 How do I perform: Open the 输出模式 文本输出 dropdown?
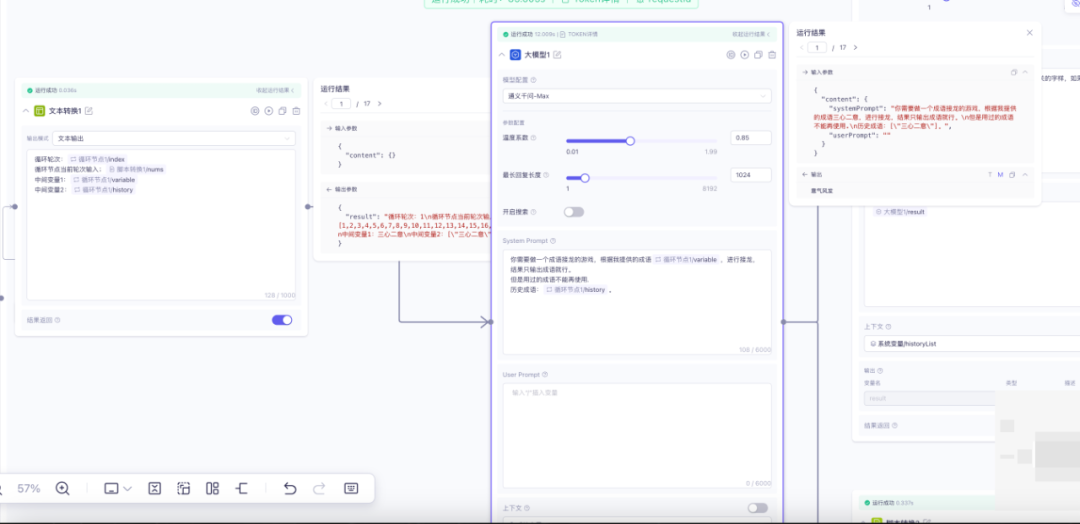pyautogui.click(x=174, y=138)
